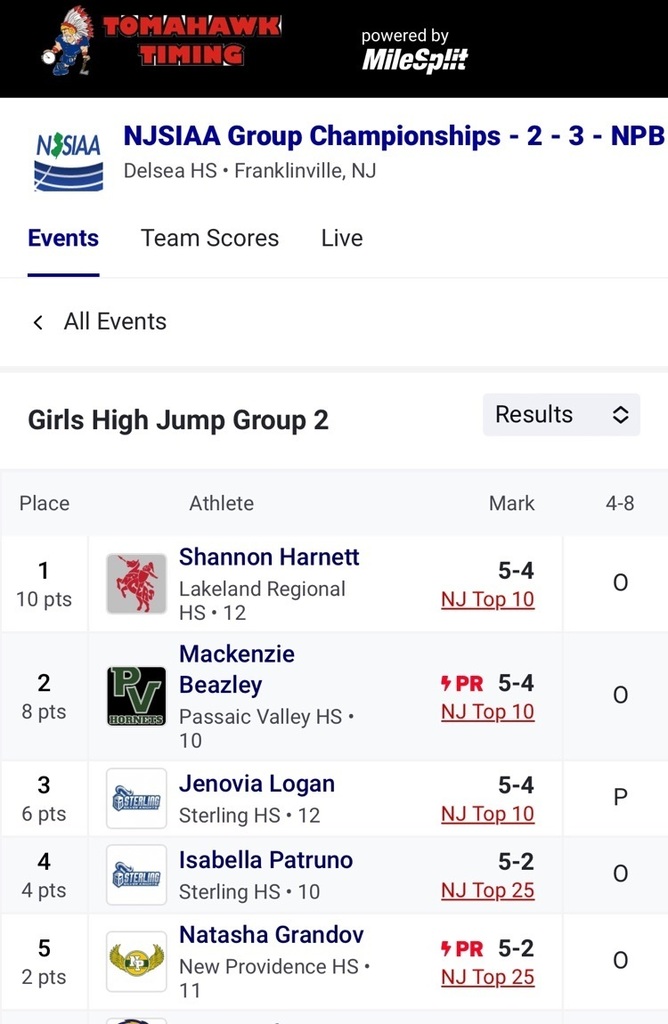Open Lakeland Regional HS team logo

click(136, 583)
